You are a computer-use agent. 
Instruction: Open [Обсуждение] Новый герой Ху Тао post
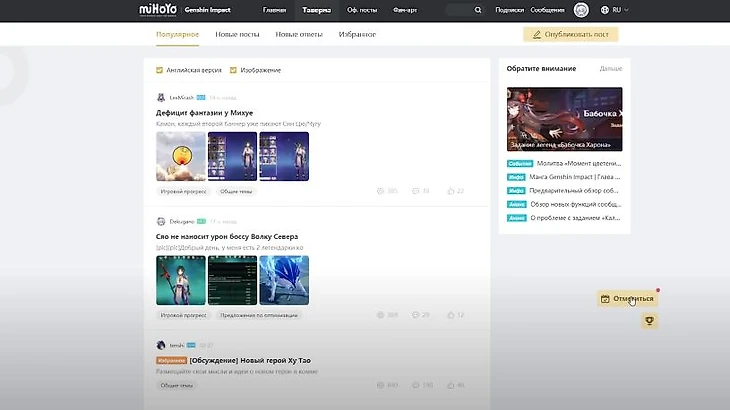pyautogui.click(x=250, y=361)
